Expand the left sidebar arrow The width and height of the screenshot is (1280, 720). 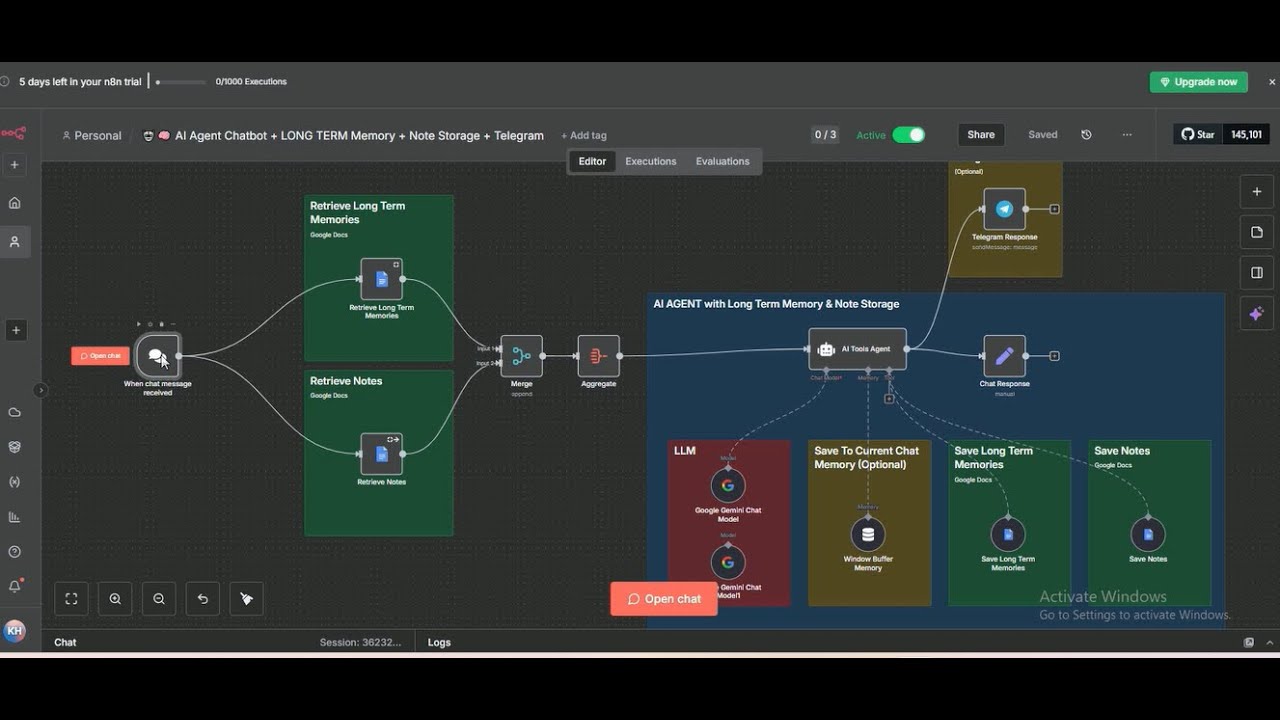click(40, 390)
